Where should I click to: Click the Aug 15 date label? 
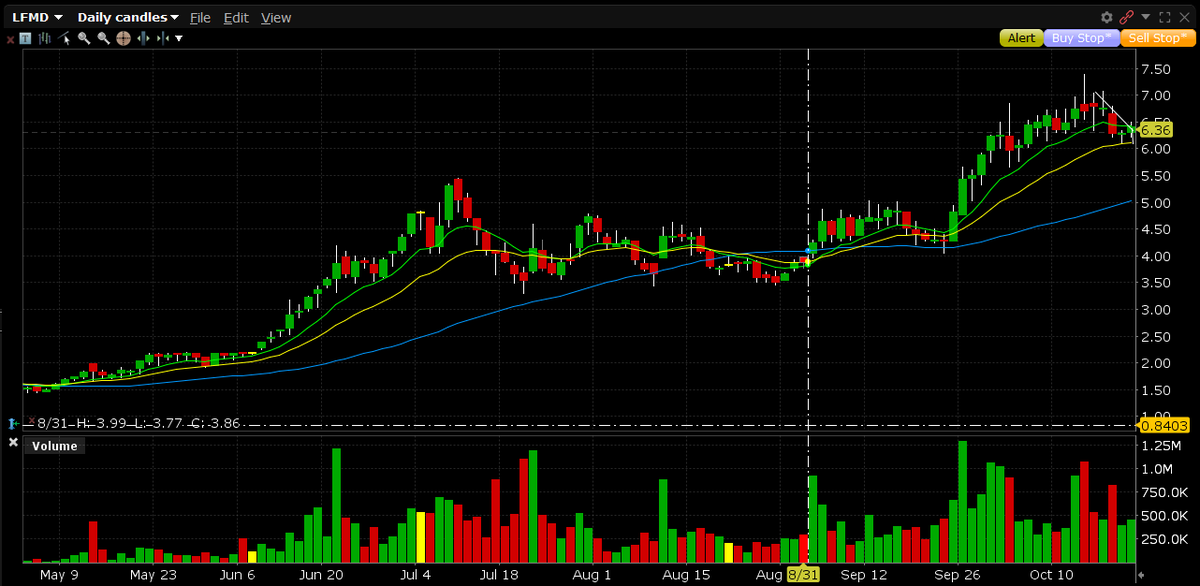click(x=685, y=575)
